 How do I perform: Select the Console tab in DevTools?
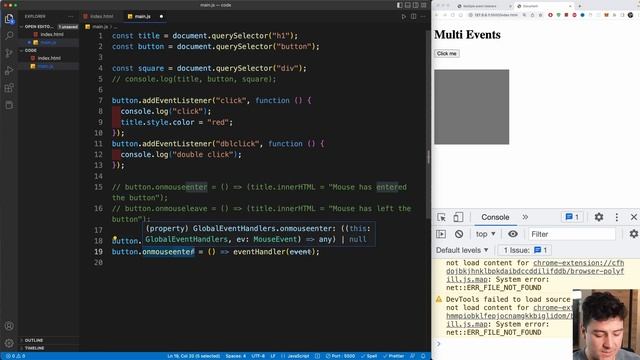tap(495, 217)
